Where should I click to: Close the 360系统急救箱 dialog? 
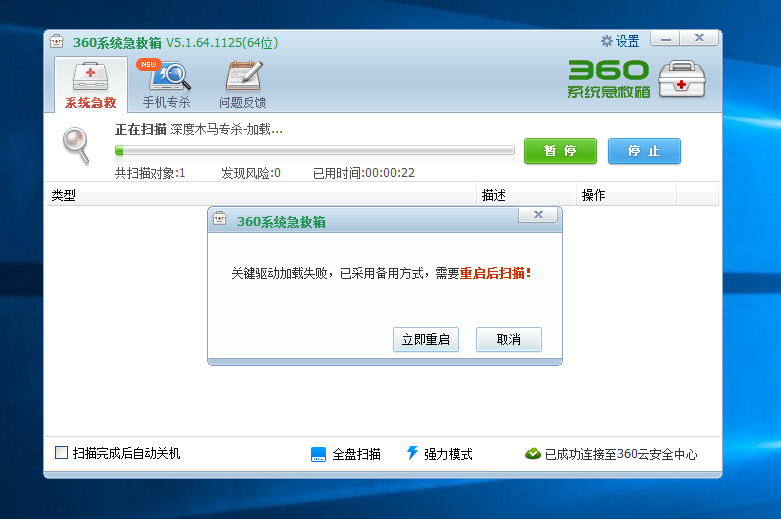click(x=538, y=215)
